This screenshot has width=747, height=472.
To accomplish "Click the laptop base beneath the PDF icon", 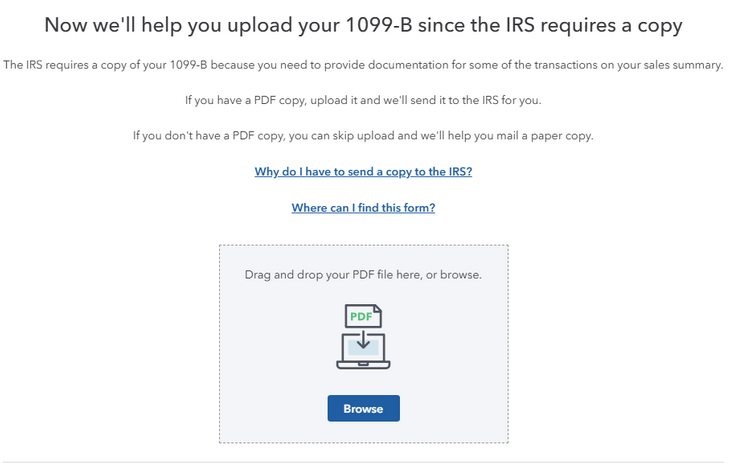I will point(363,365).
